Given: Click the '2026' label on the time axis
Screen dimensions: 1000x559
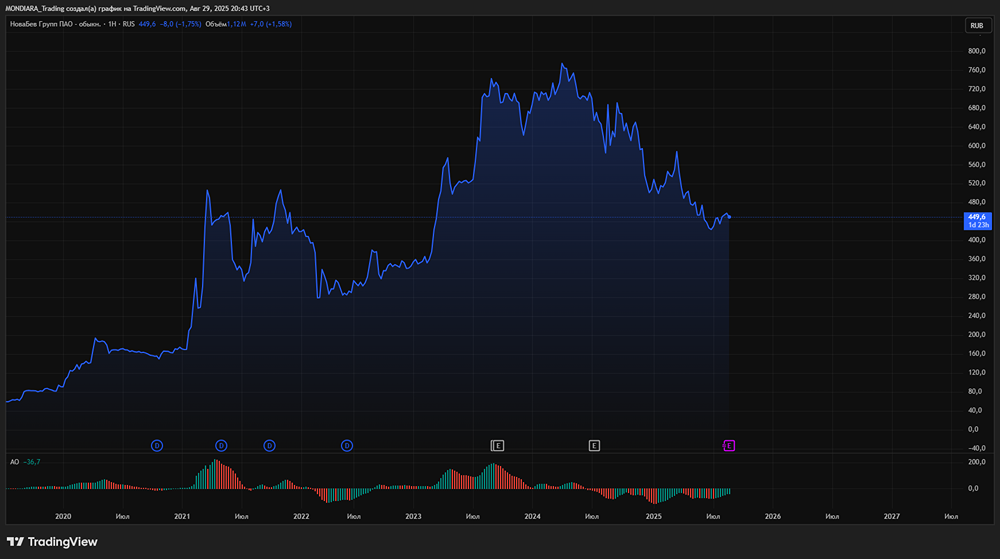Looking at the screenshot, I should click(772, 516).
